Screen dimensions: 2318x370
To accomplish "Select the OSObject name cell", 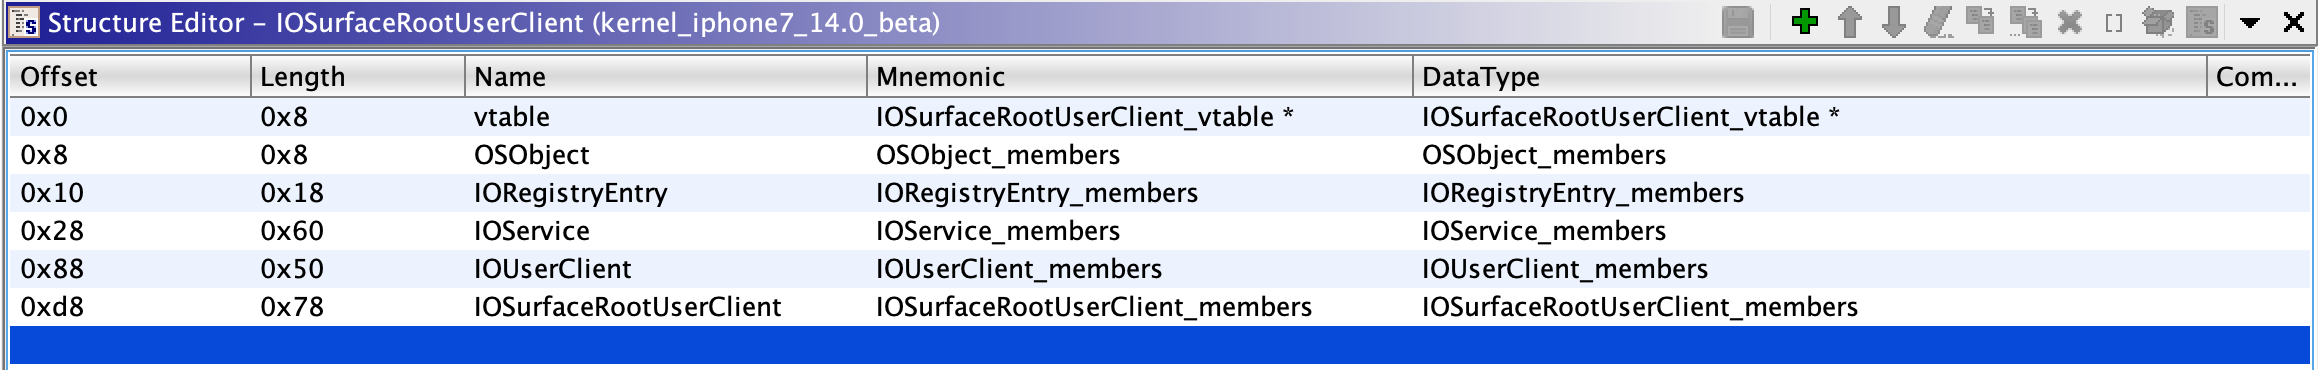I will 666,155.
